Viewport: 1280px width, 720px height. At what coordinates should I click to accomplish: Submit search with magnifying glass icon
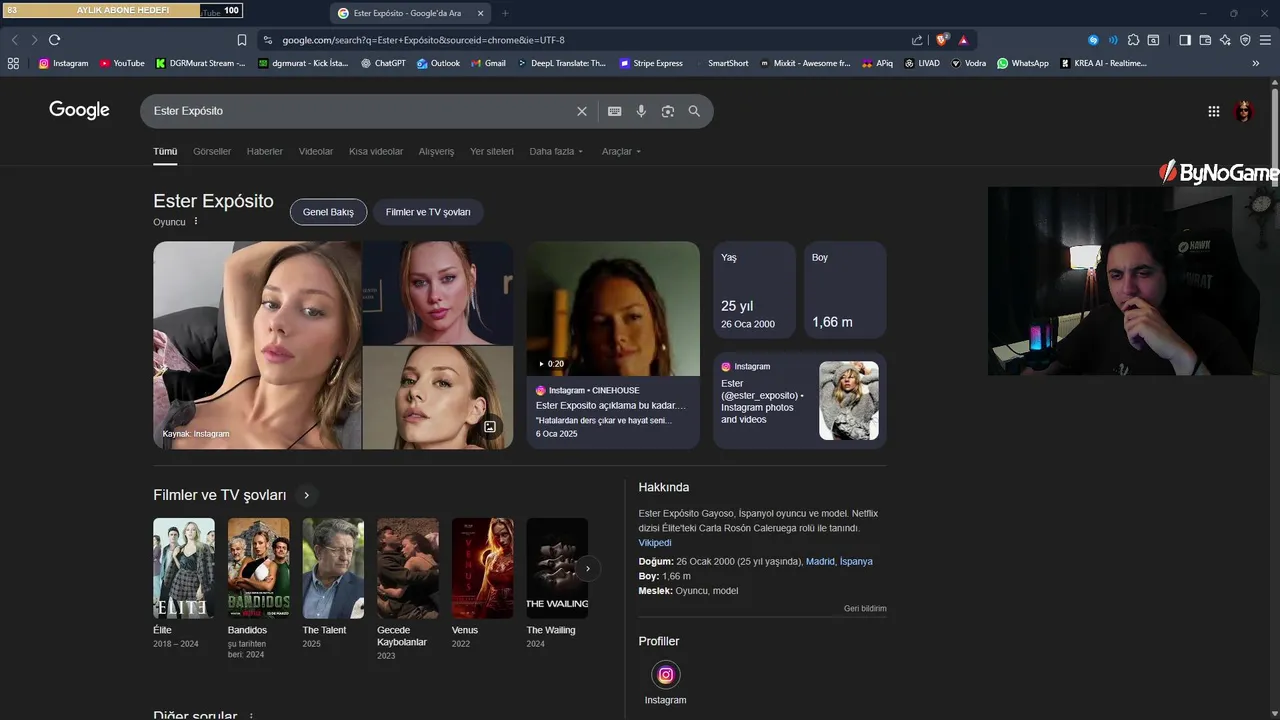tap(694, 111)
